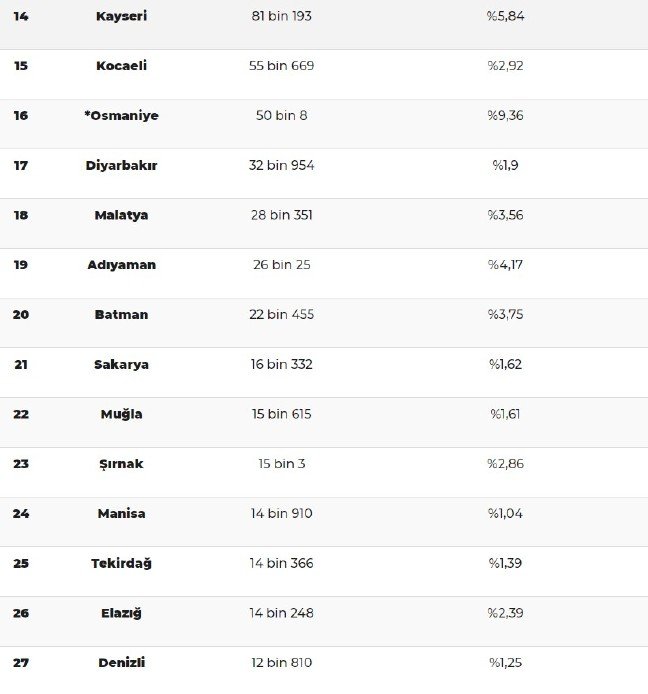Image resolution: width=648 pixels, height=694 pixels.
Task: Click the percentage %9,36
Action: 505,116
